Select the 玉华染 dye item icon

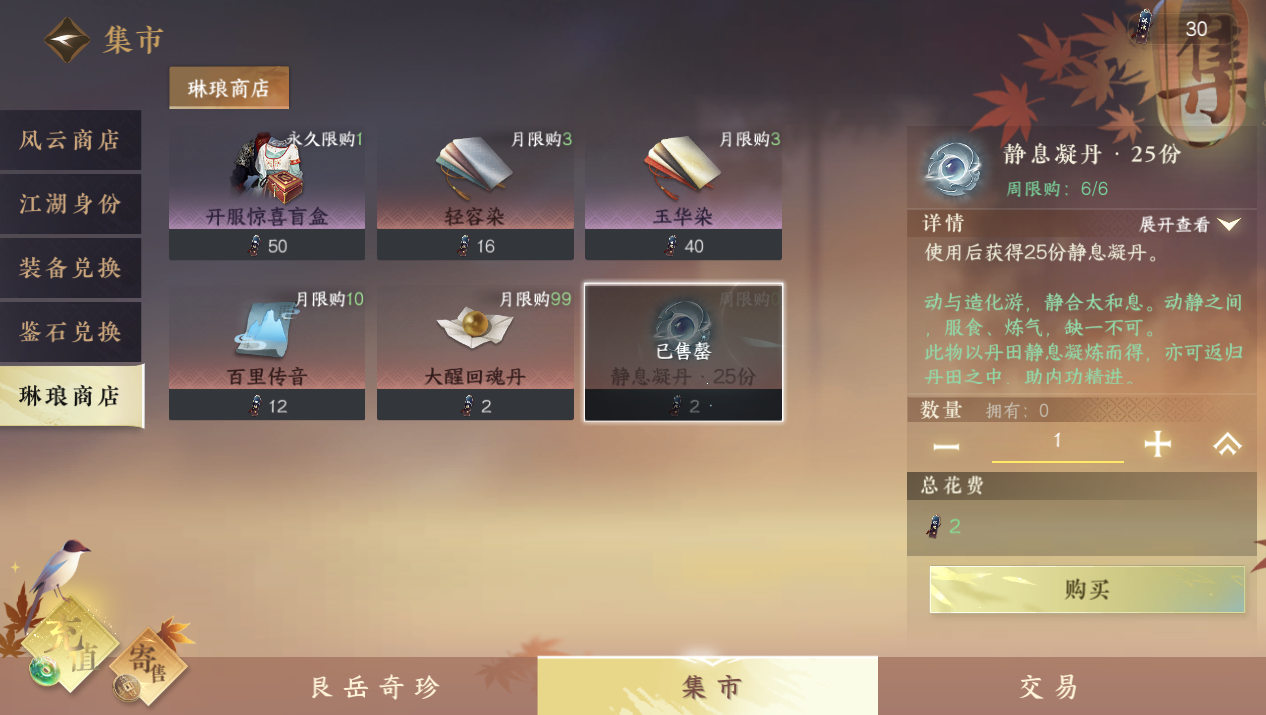[x=682, y=165]
